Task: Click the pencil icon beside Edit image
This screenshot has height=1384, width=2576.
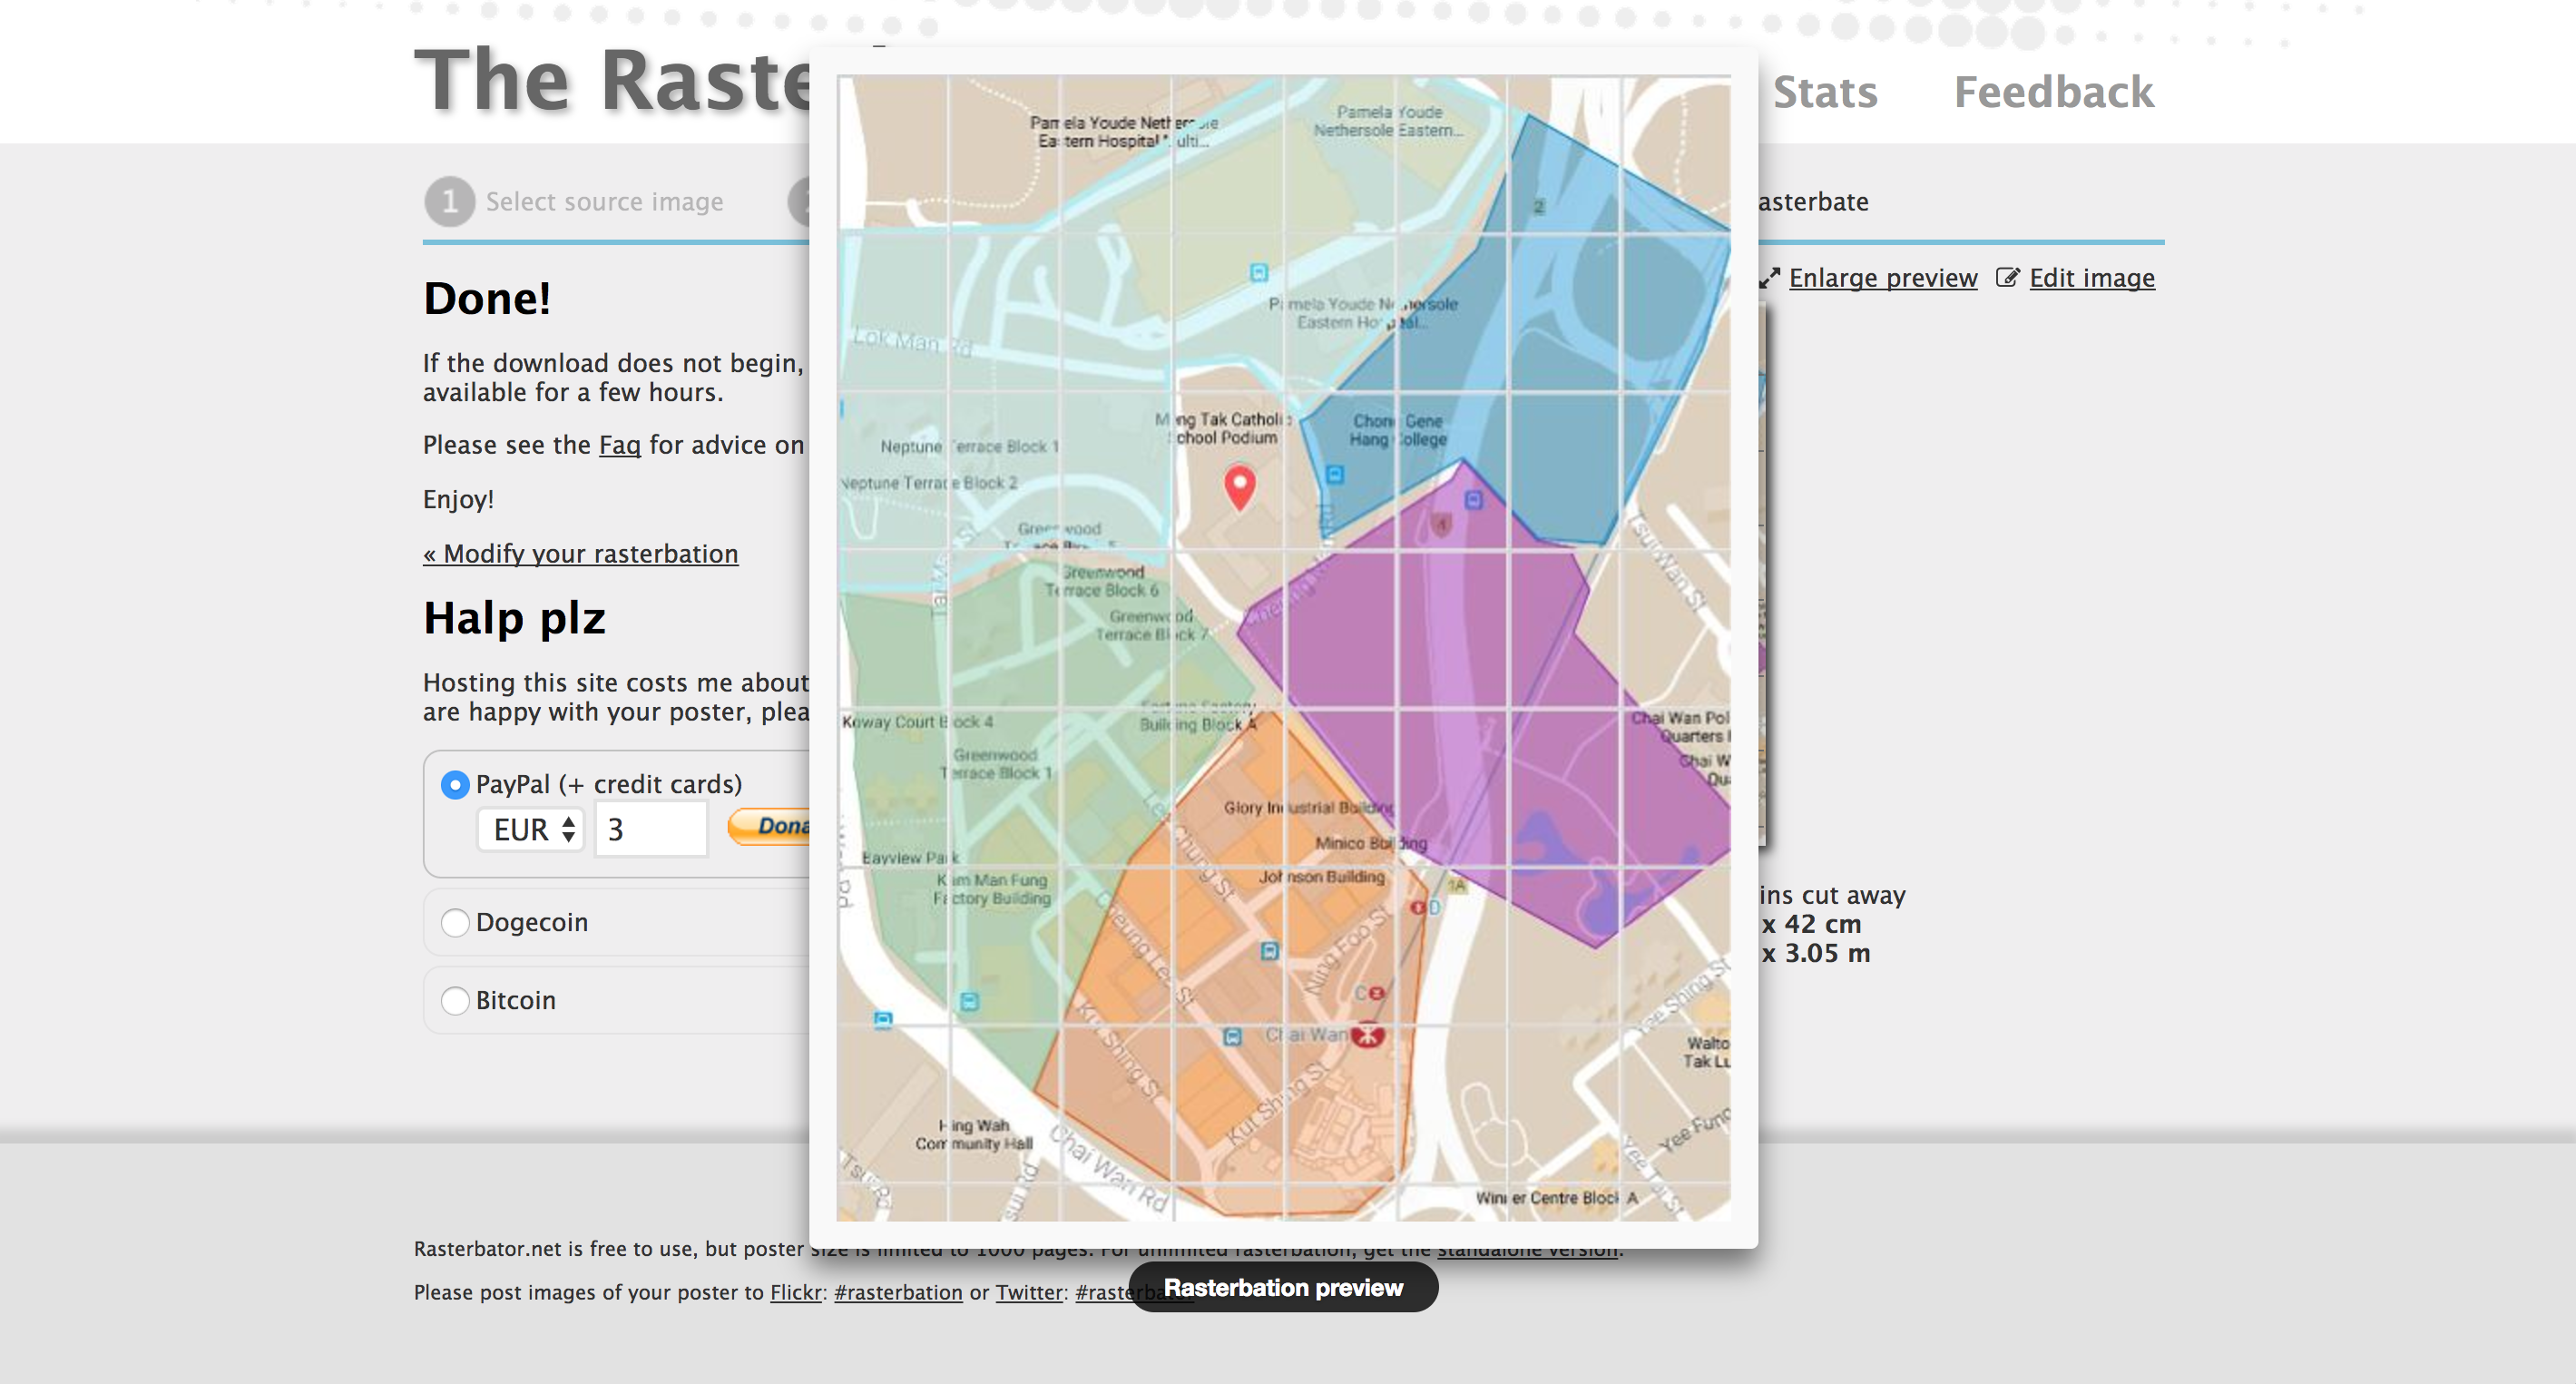Action: tap(2007, 277)
